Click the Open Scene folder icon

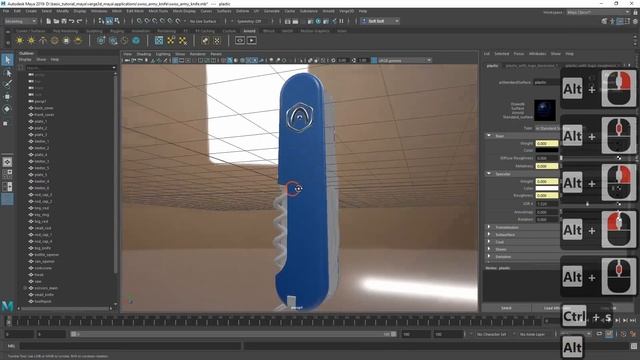tap(56, 21)
